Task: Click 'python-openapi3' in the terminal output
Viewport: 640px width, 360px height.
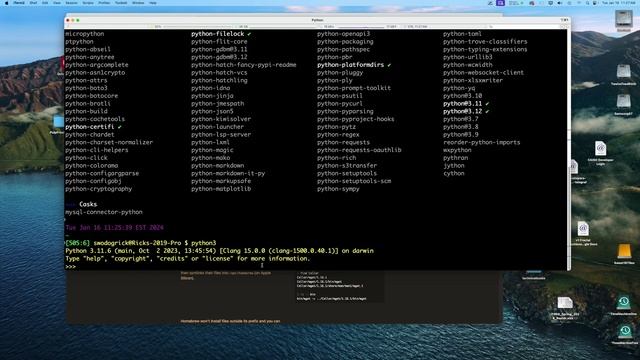Action: (x=343, y=34)
